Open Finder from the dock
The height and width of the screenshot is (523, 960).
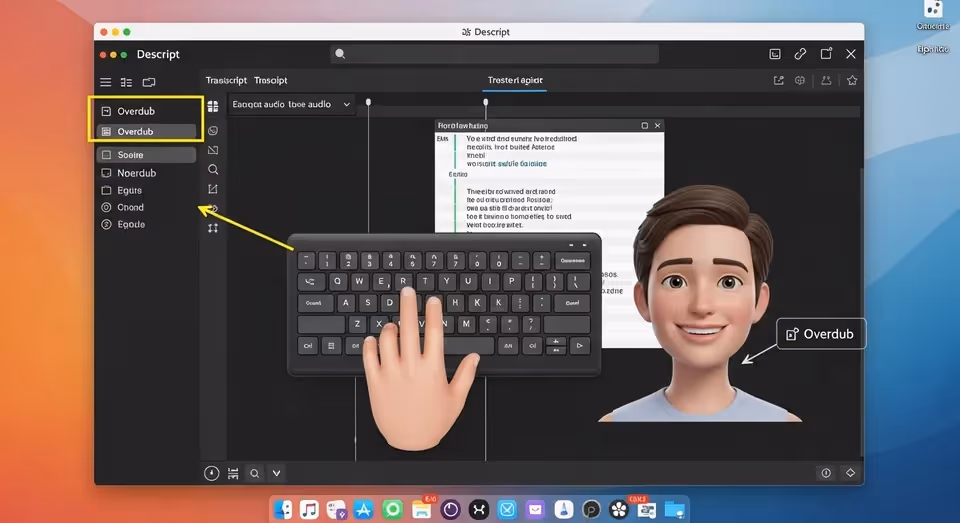pyautogui.click(x=283, y=510)
